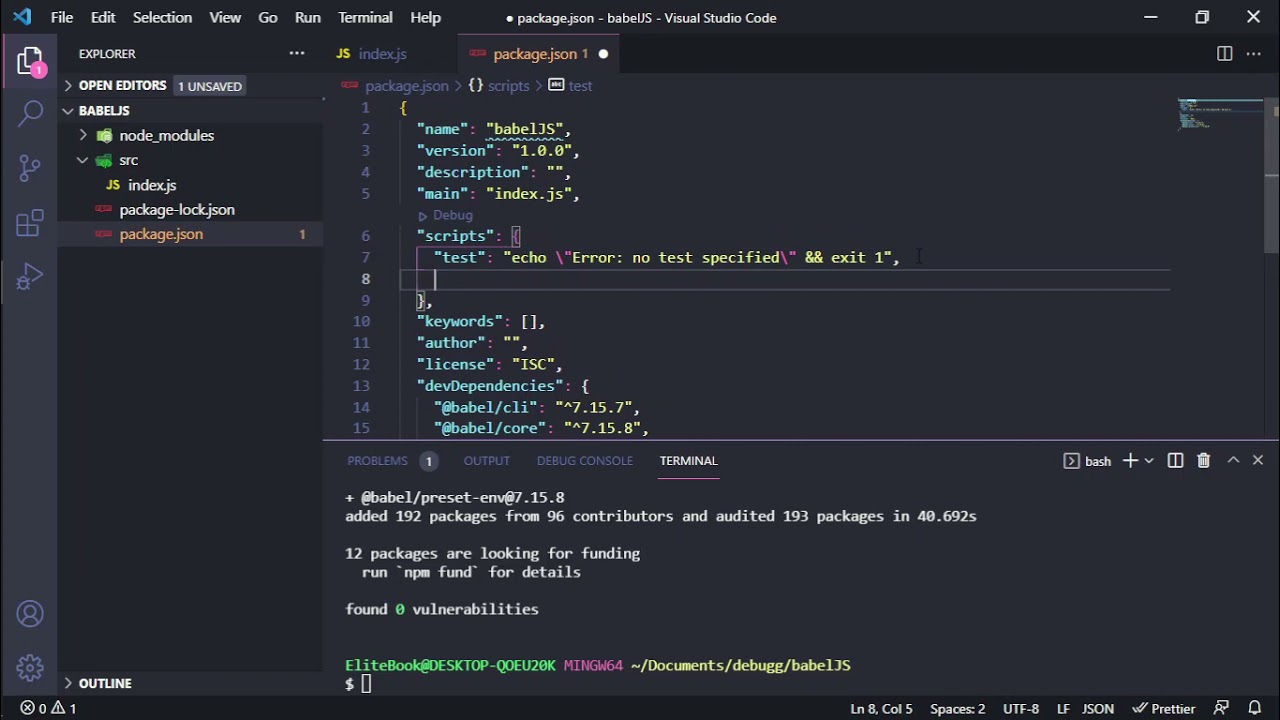Open Explorer more actions ellipsis
Image resolution: width=1280 pixels, height=720 pixels.
[x=297, y=53]
